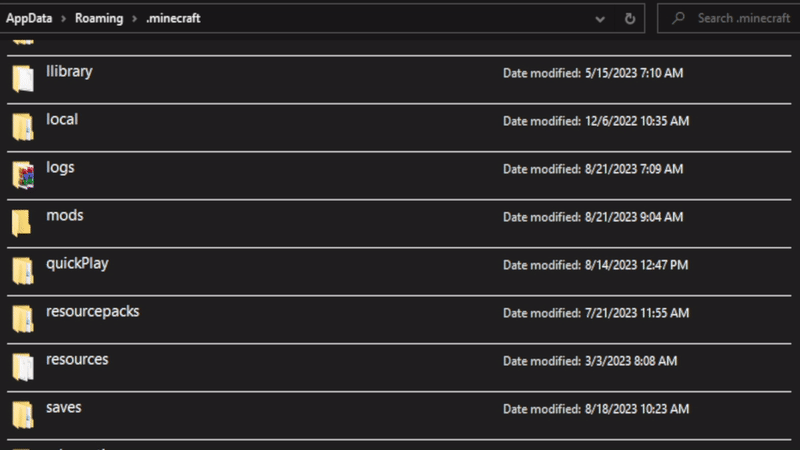800x450 pixels.
Task: Click the saves folder icon
Action: click(22, 415)
